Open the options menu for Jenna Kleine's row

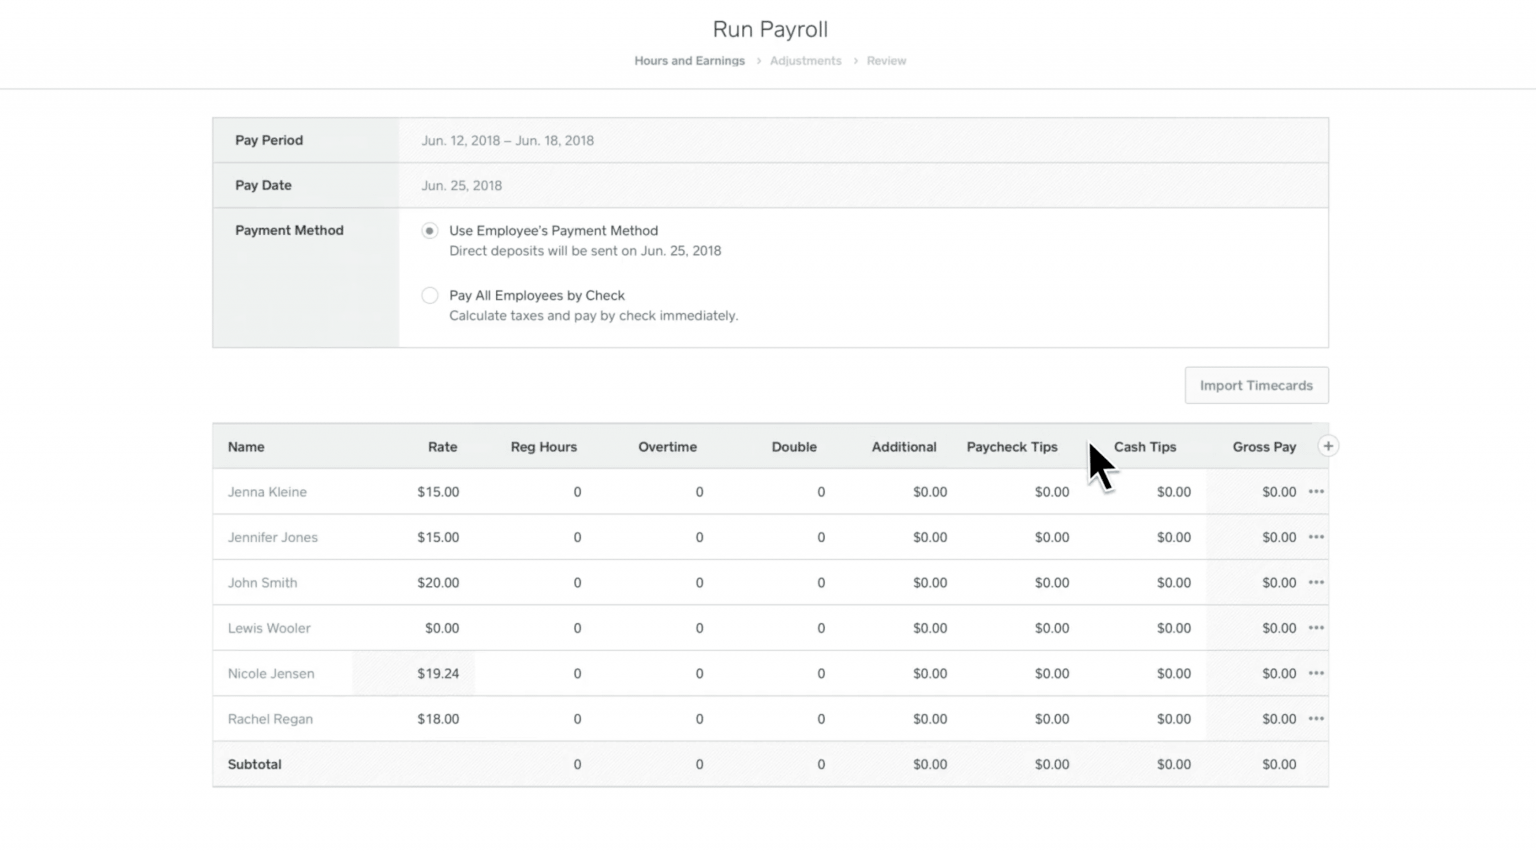[1316, 491]
